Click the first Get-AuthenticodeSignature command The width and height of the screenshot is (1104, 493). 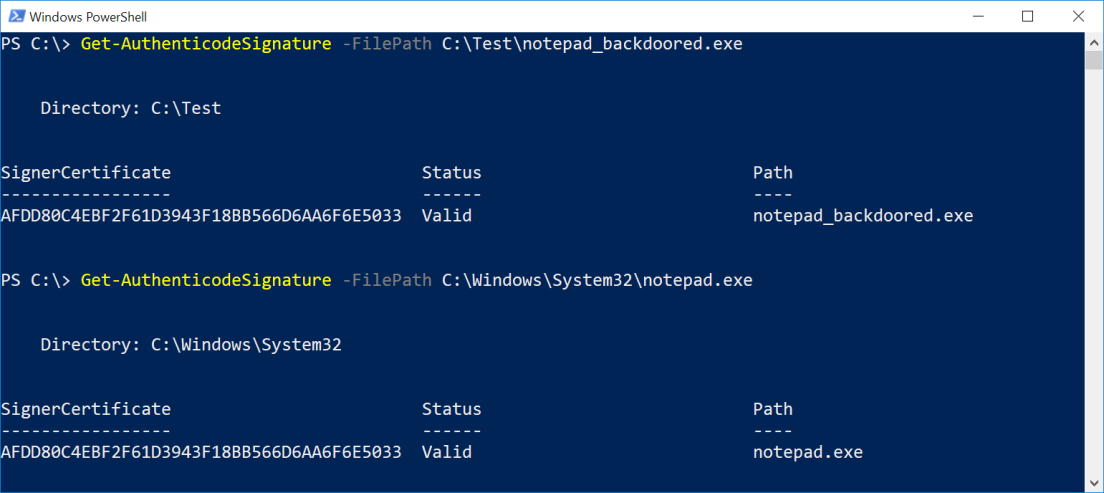point(205,44)
